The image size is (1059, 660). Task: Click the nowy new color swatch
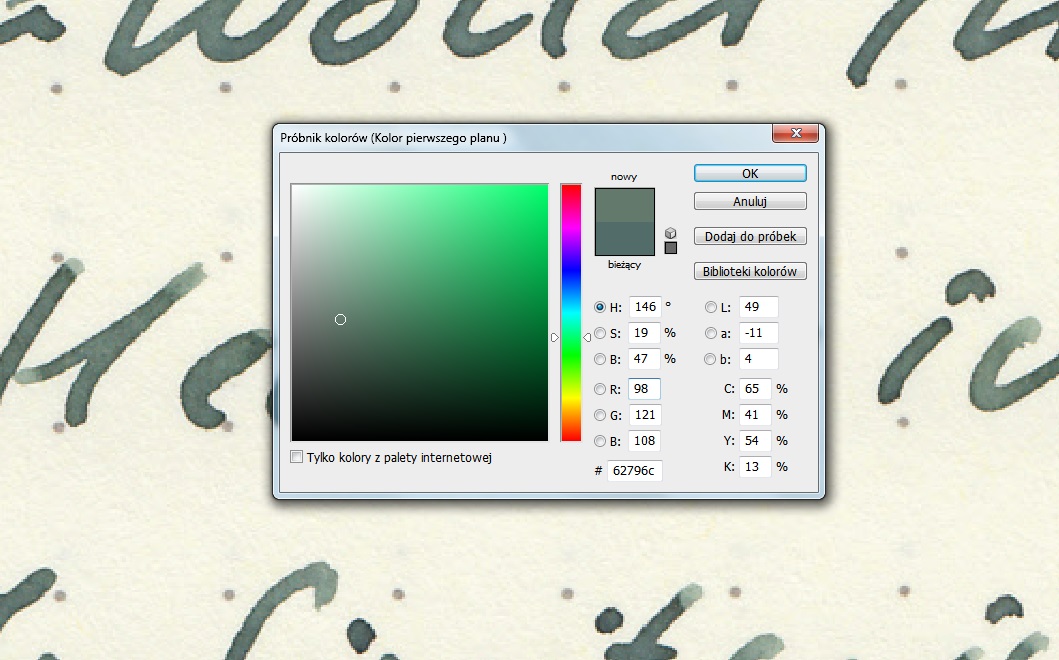coord(624,205)
